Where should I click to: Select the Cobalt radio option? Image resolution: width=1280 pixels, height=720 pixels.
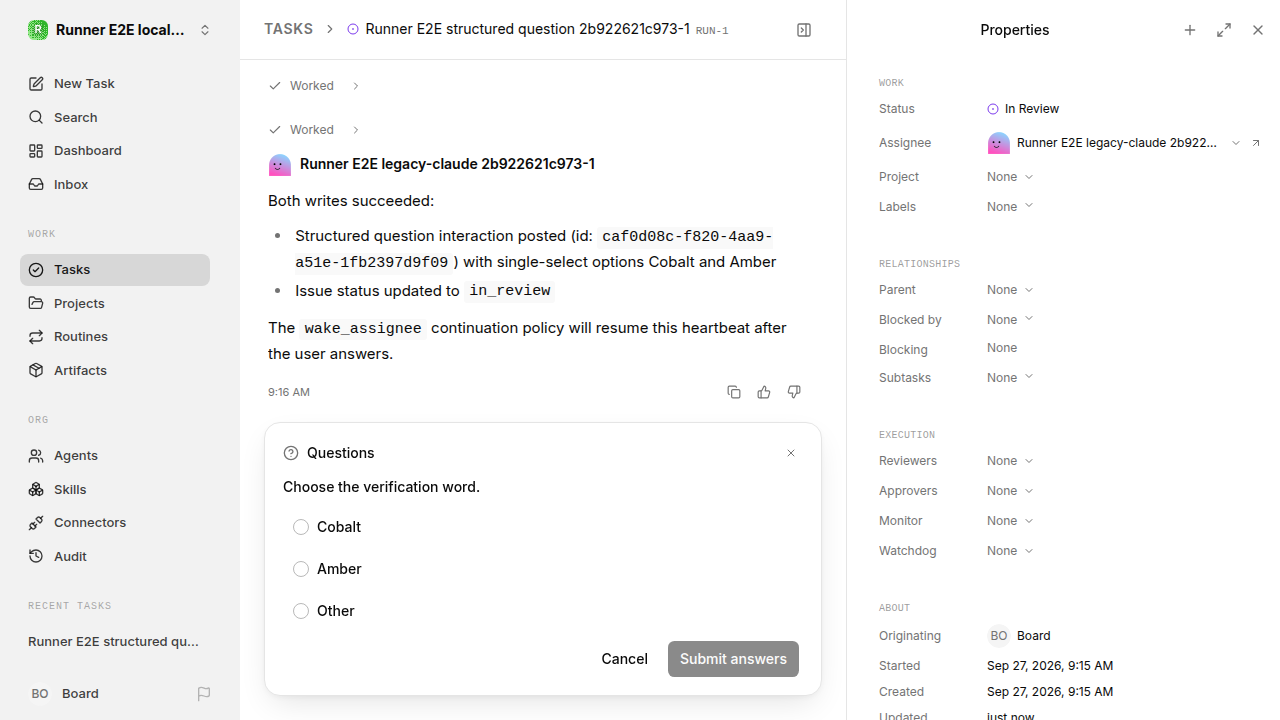pyautogui.click(x=301, y=527)
